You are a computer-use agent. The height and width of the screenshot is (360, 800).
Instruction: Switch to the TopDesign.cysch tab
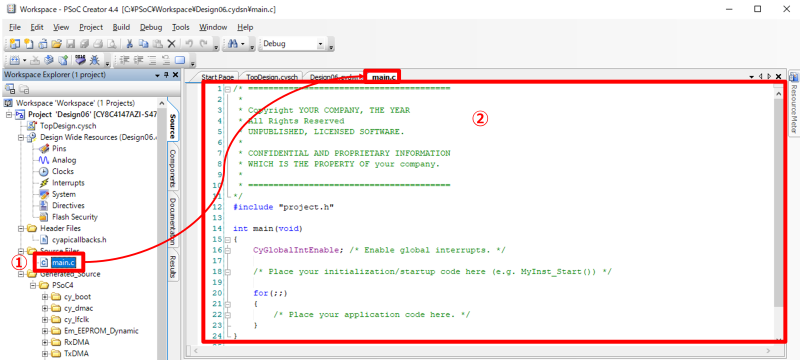tap(272, 77)
